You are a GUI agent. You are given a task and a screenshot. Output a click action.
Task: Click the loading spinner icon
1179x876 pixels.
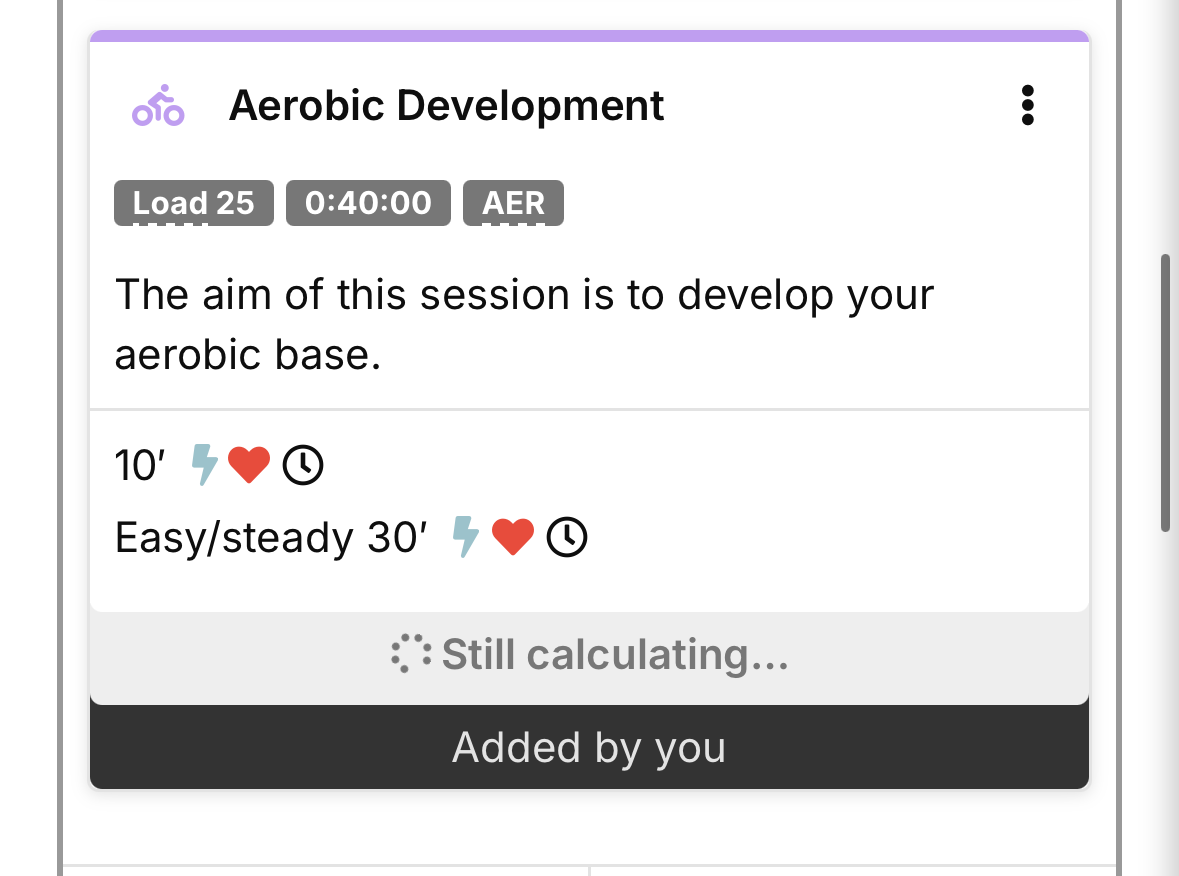pos(411,655)
